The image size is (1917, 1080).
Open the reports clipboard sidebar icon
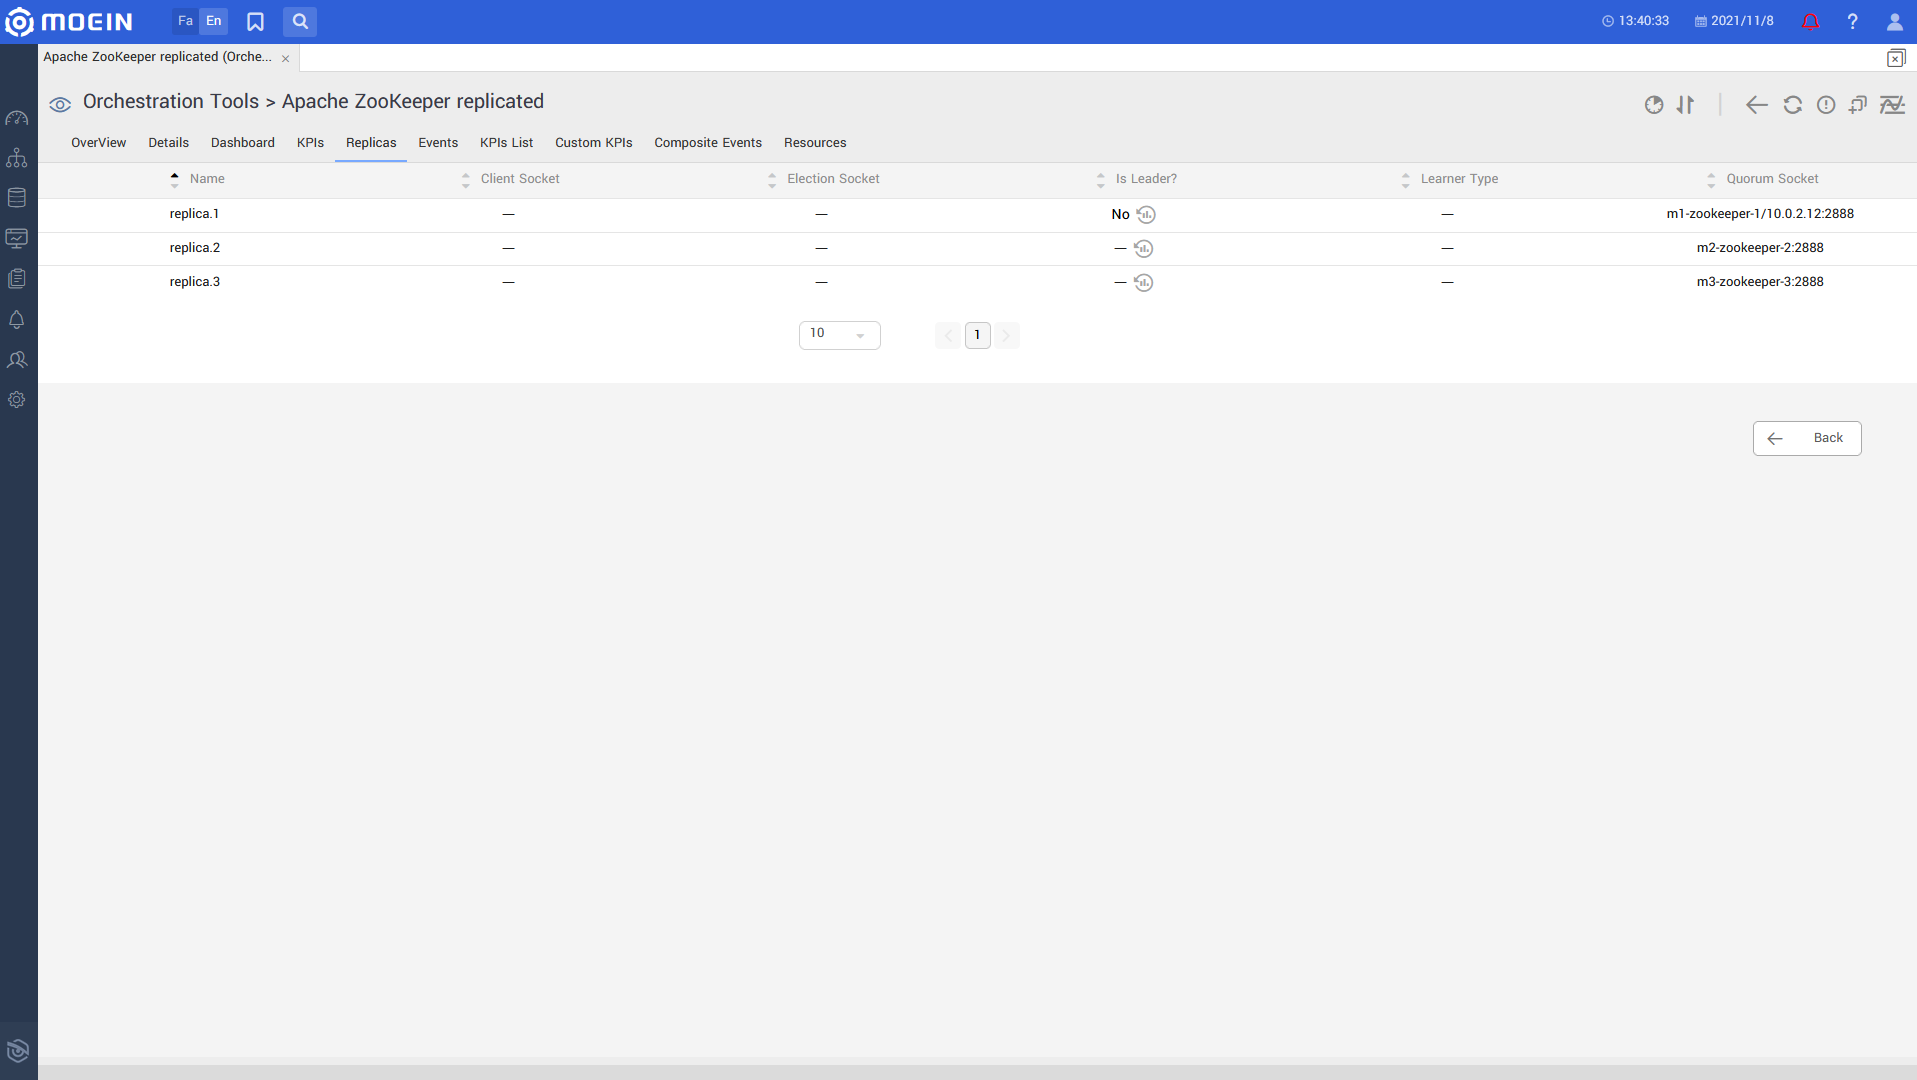pyautogui.click(x=17, y=279)
